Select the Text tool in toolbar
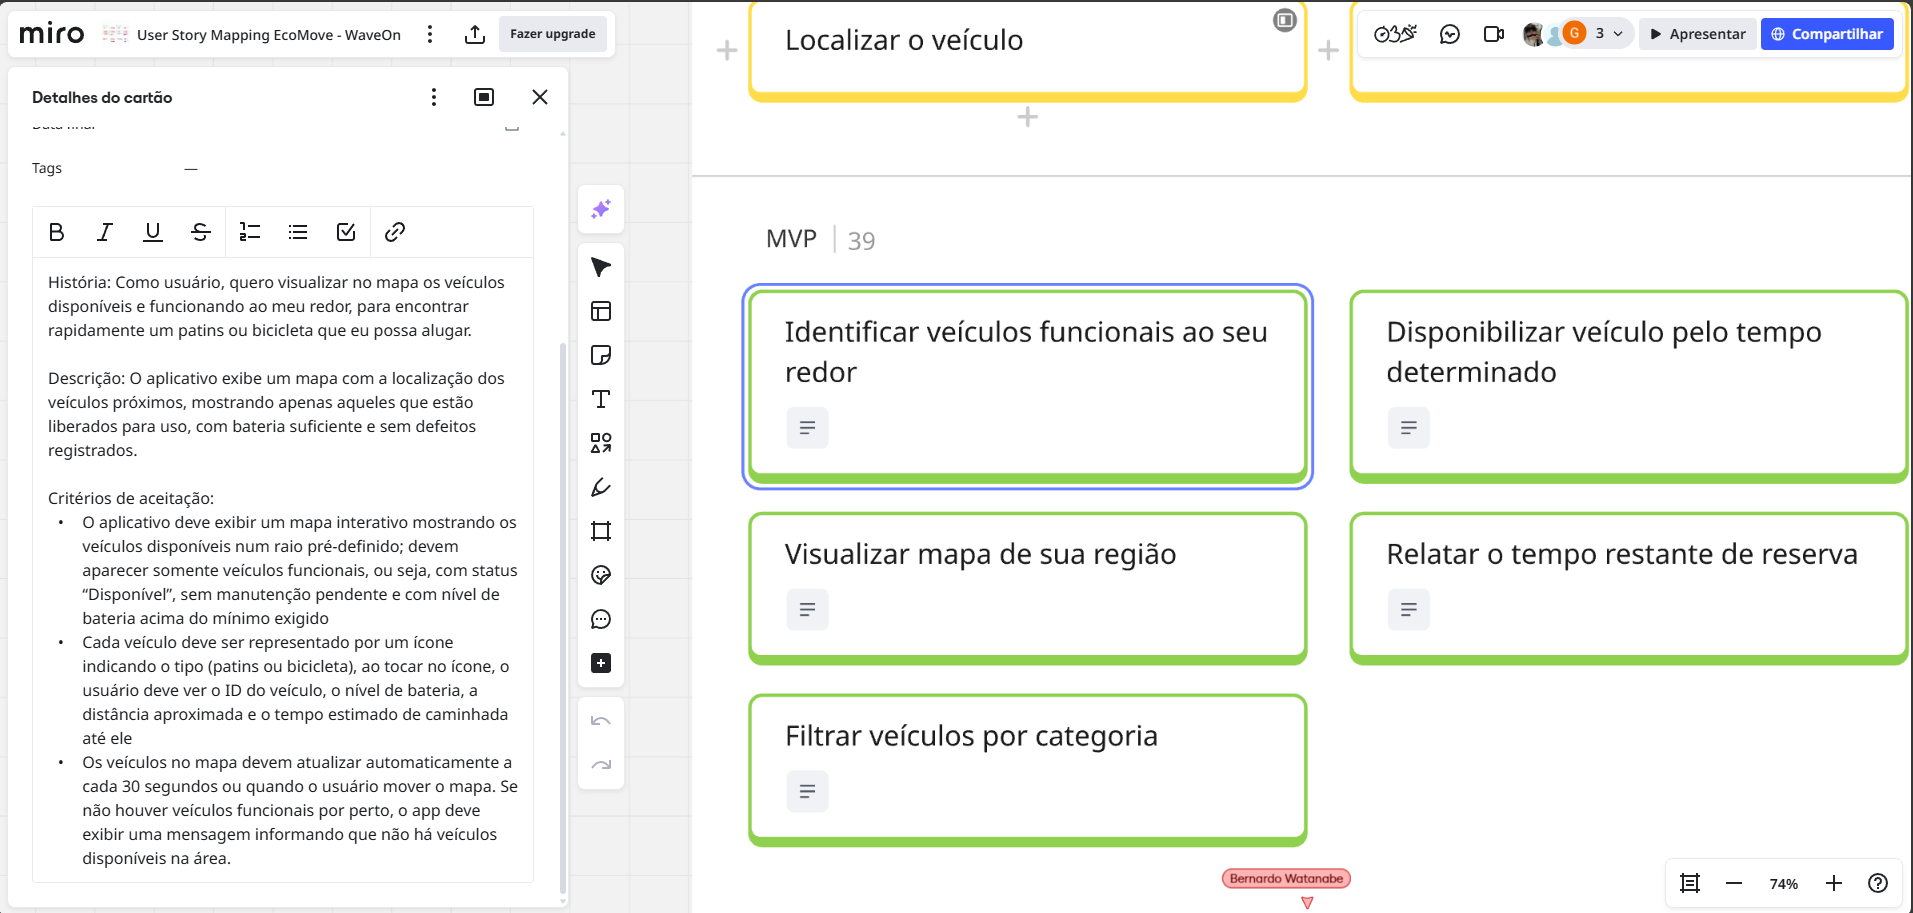The width and height of the screenshot is (1913, 913). pos(601,399)
